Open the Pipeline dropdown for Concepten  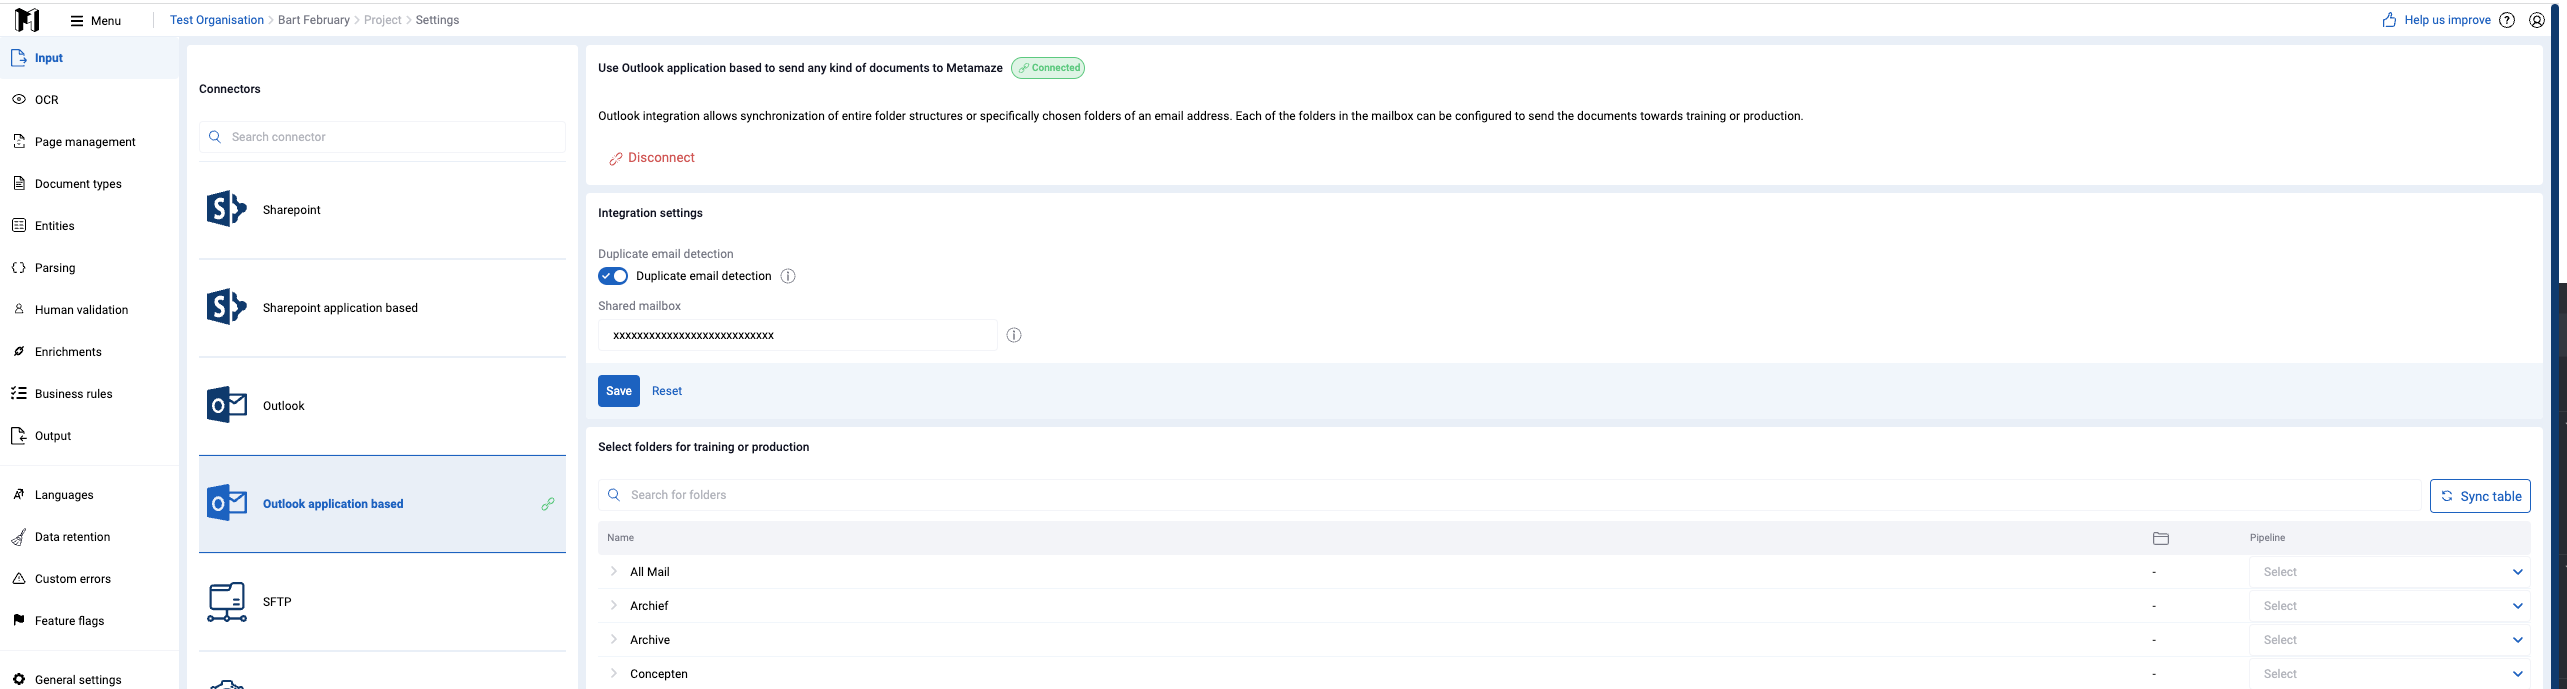2390,674
